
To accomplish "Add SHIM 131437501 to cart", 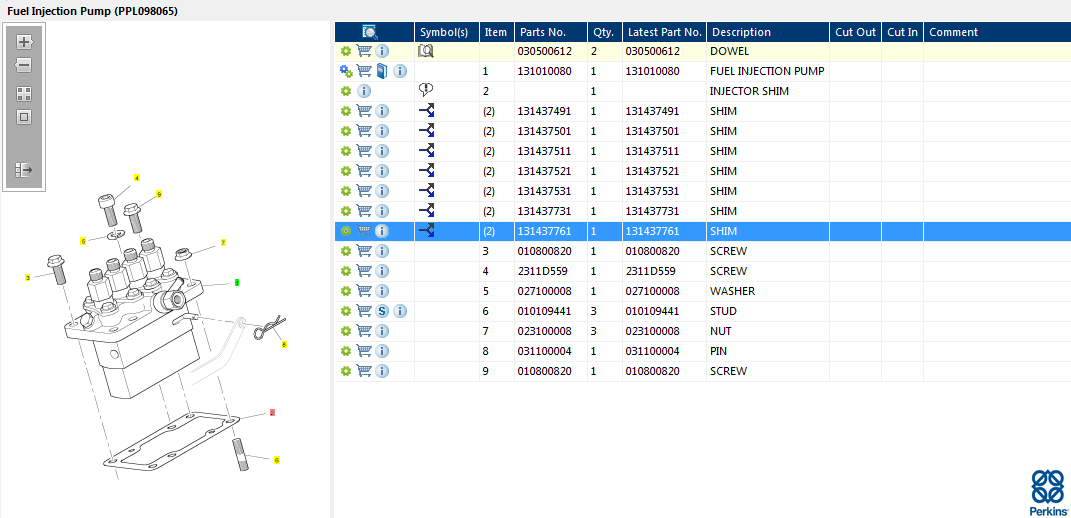I will (x=365, y=131).
